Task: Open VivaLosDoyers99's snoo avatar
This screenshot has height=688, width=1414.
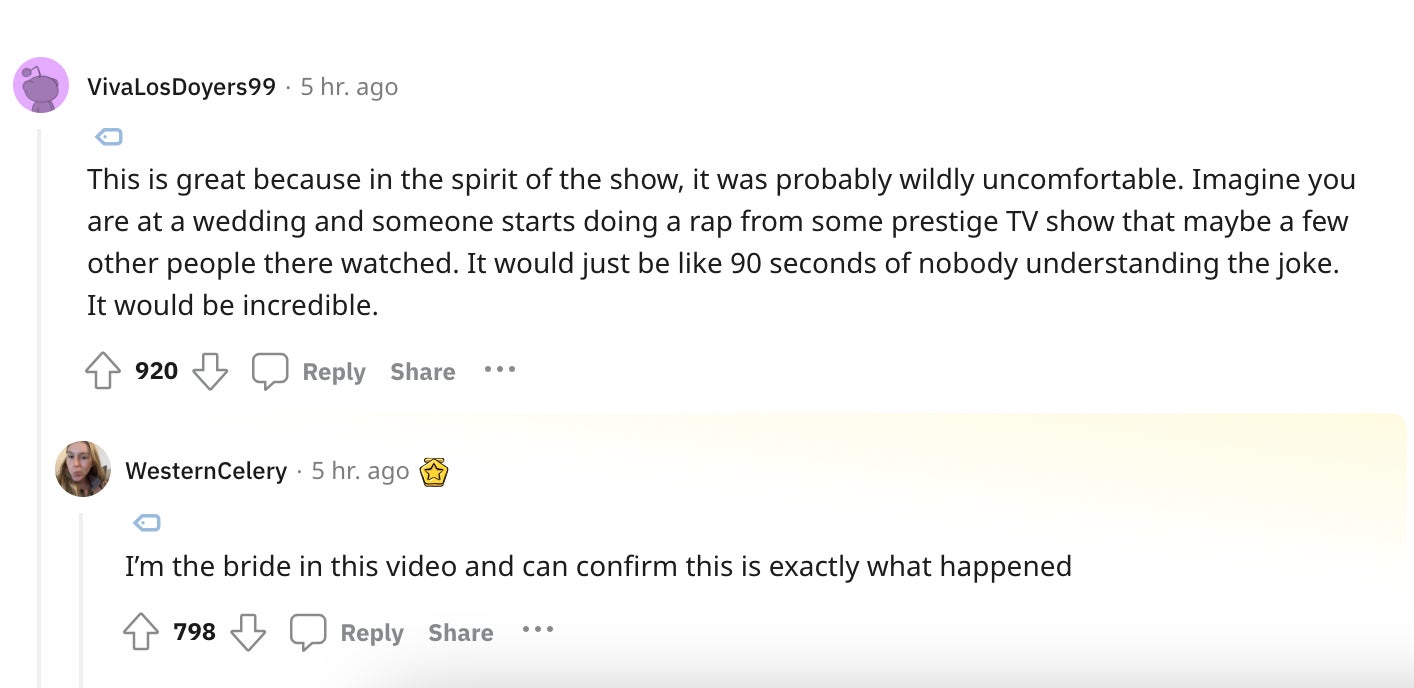Action: (x=41, y=86)
